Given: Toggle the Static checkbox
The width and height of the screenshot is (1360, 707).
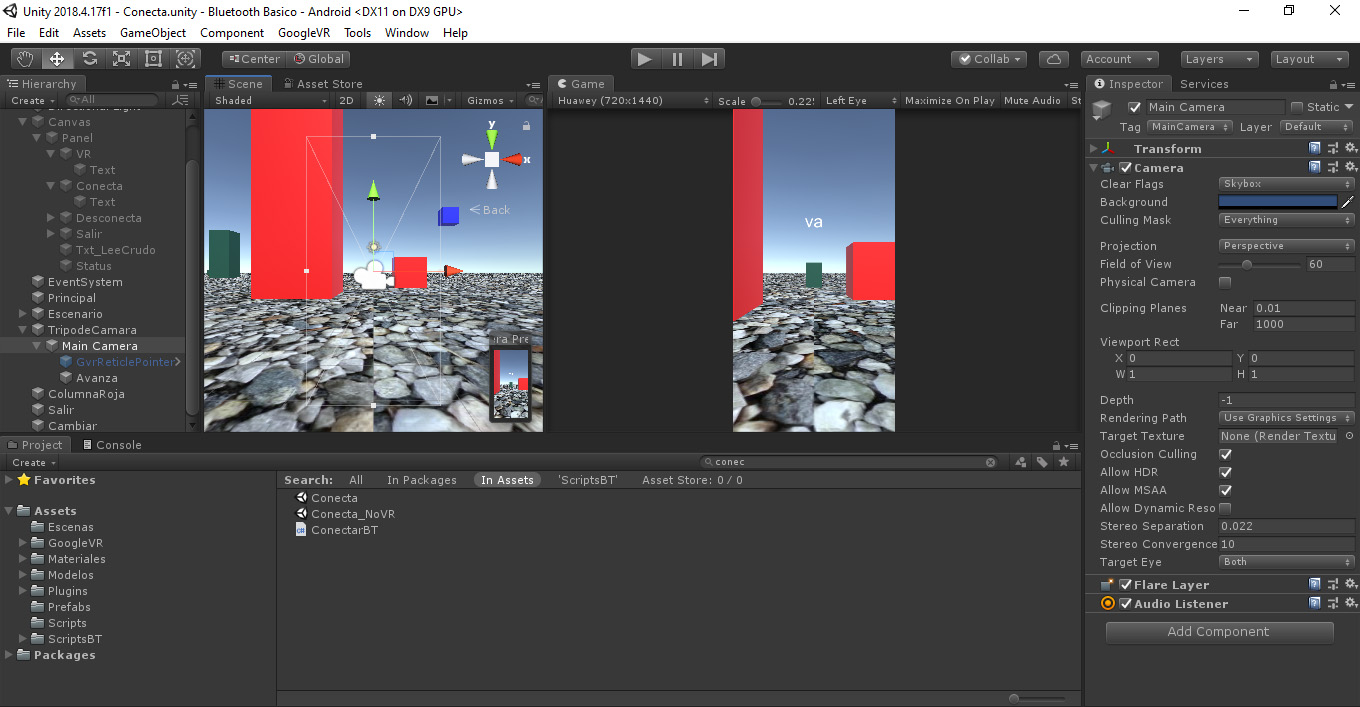Looking at the screenshot, I should coord(1297,107).
